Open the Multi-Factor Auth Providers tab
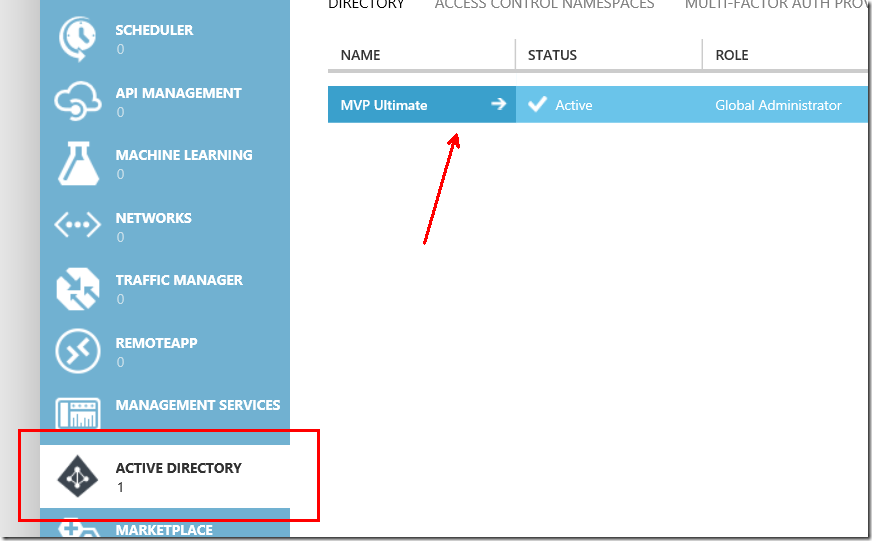 [777, 4]
